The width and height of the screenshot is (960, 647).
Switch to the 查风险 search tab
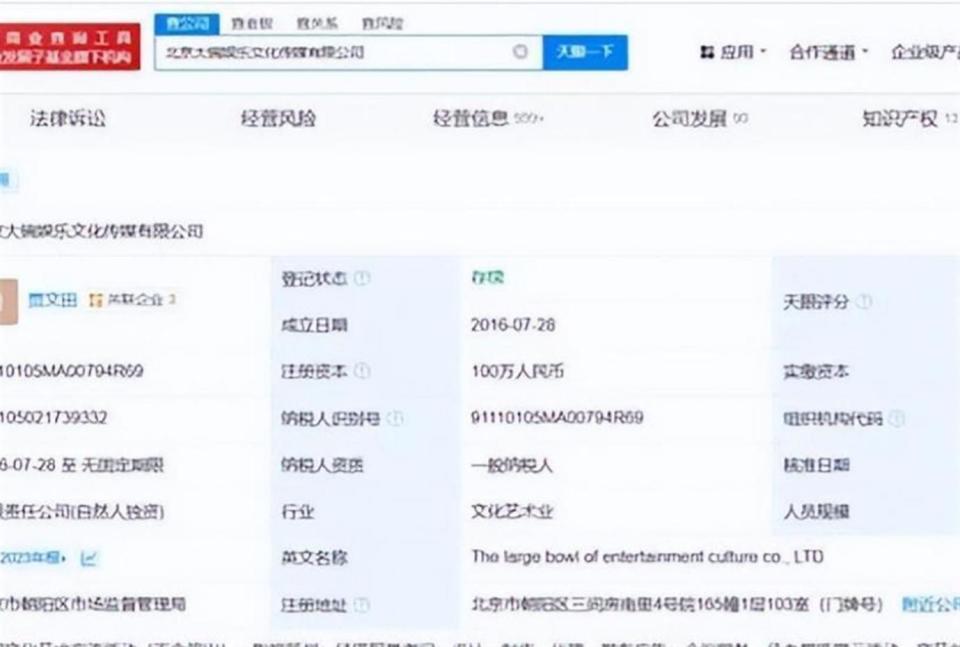click(382, 23)
